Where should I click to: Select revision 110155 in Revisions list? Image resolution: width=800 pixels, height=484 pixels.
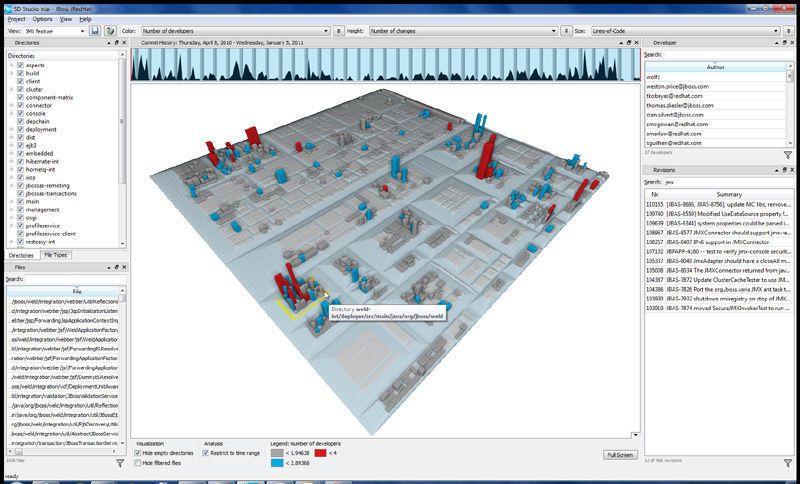coord(719,204)
